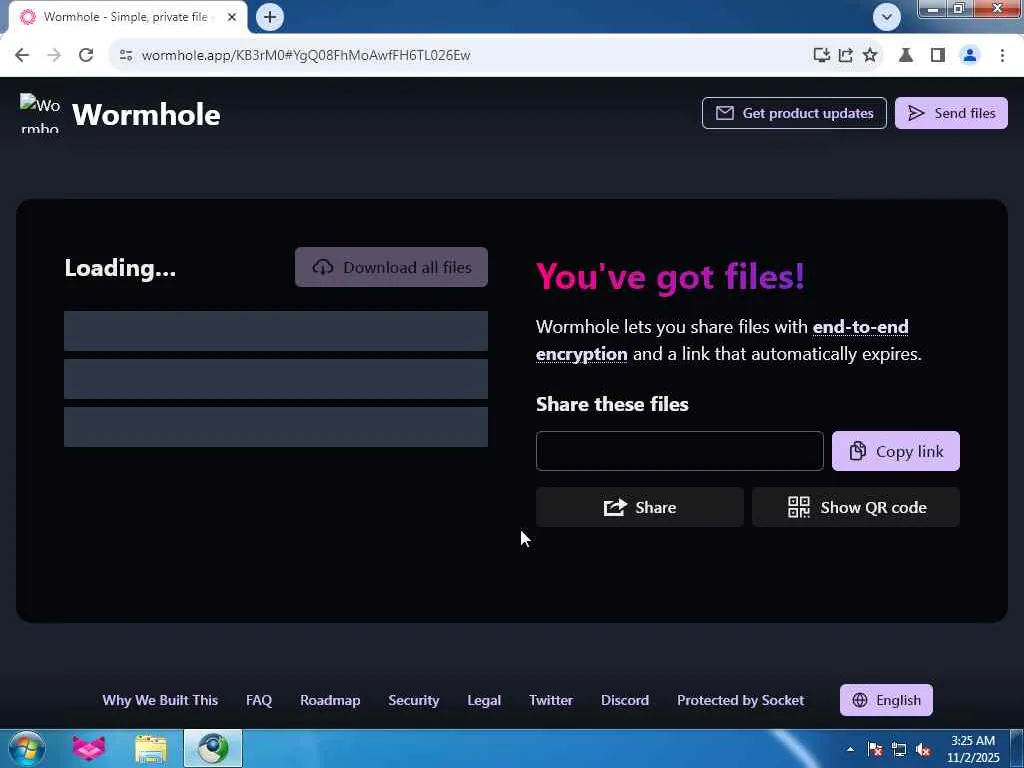The width and height of the screenshot is (1024, 768).
Task: Open the Twitter footer link
Action: point(551,700)
